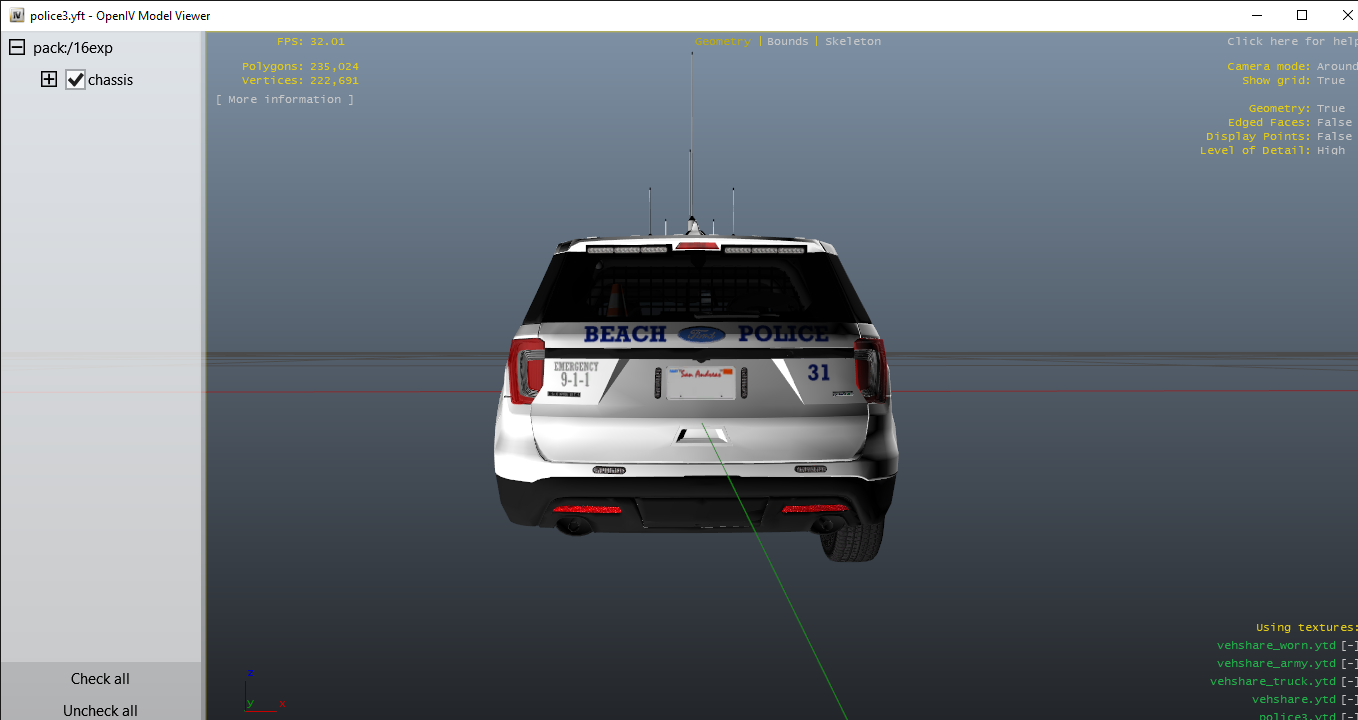Remove vehshare_truck.ytd using its [-] icon
This screenshot has width=1358, height=720.
(1350, 682)
